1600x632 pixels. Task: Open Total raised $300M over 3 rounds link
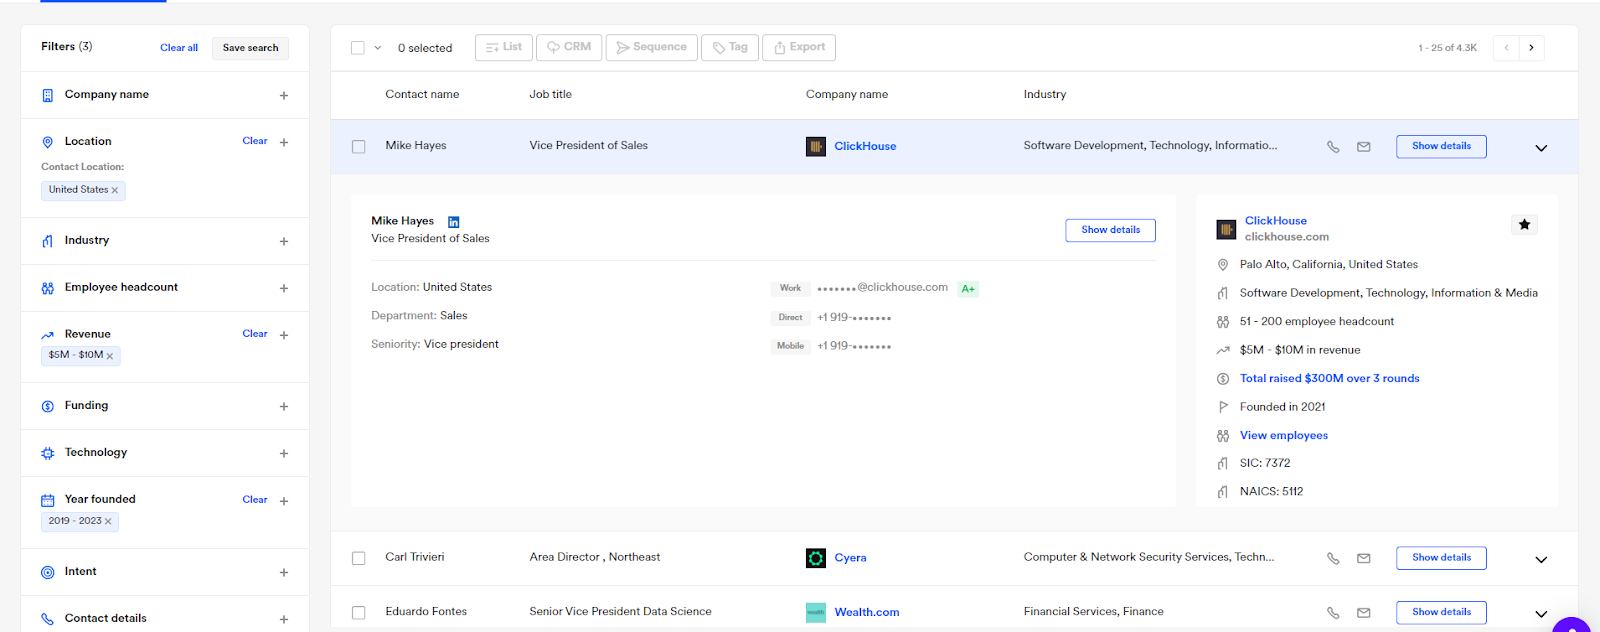coord(1329,379)
